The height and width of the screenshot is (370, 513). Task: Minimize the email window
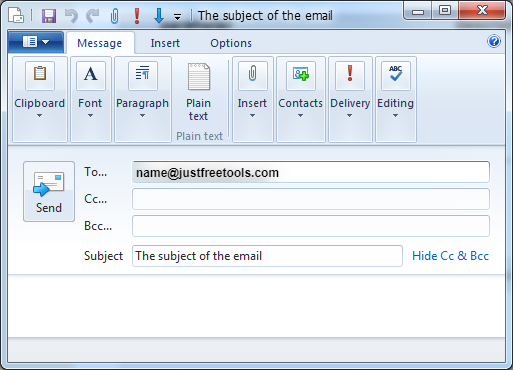418,11
